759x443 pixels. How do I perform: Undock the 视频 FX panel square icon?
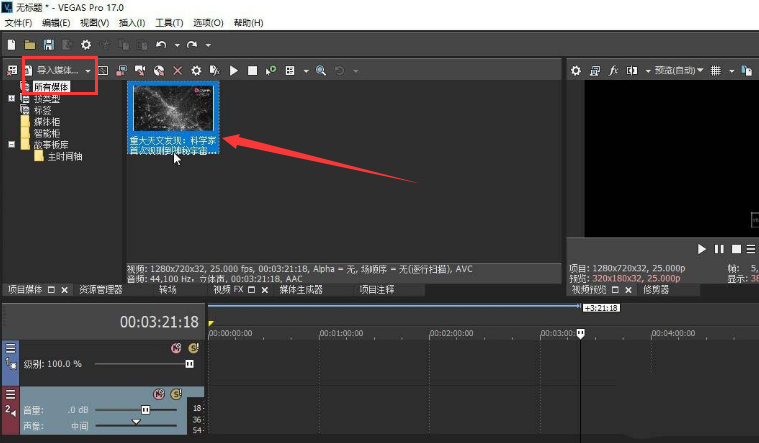click(x=251, y=290)
